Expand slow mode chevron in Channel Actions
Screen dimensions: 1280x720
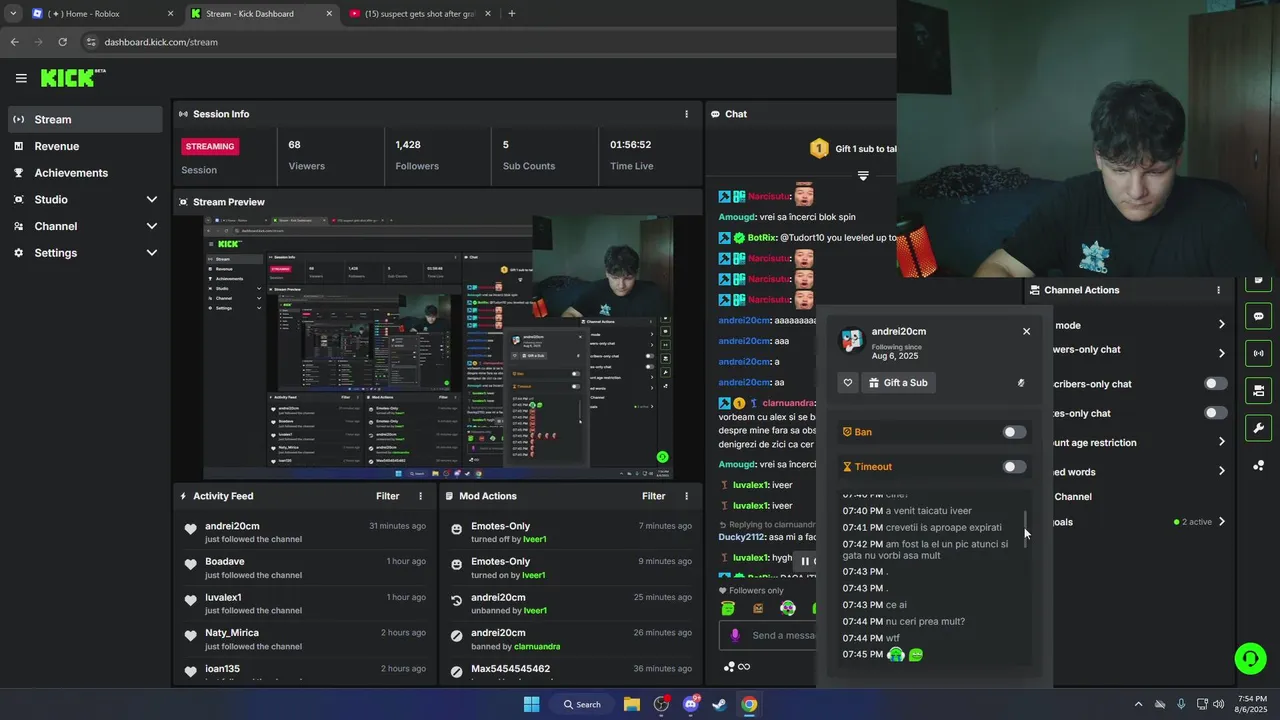click(x=1221, y=324)
